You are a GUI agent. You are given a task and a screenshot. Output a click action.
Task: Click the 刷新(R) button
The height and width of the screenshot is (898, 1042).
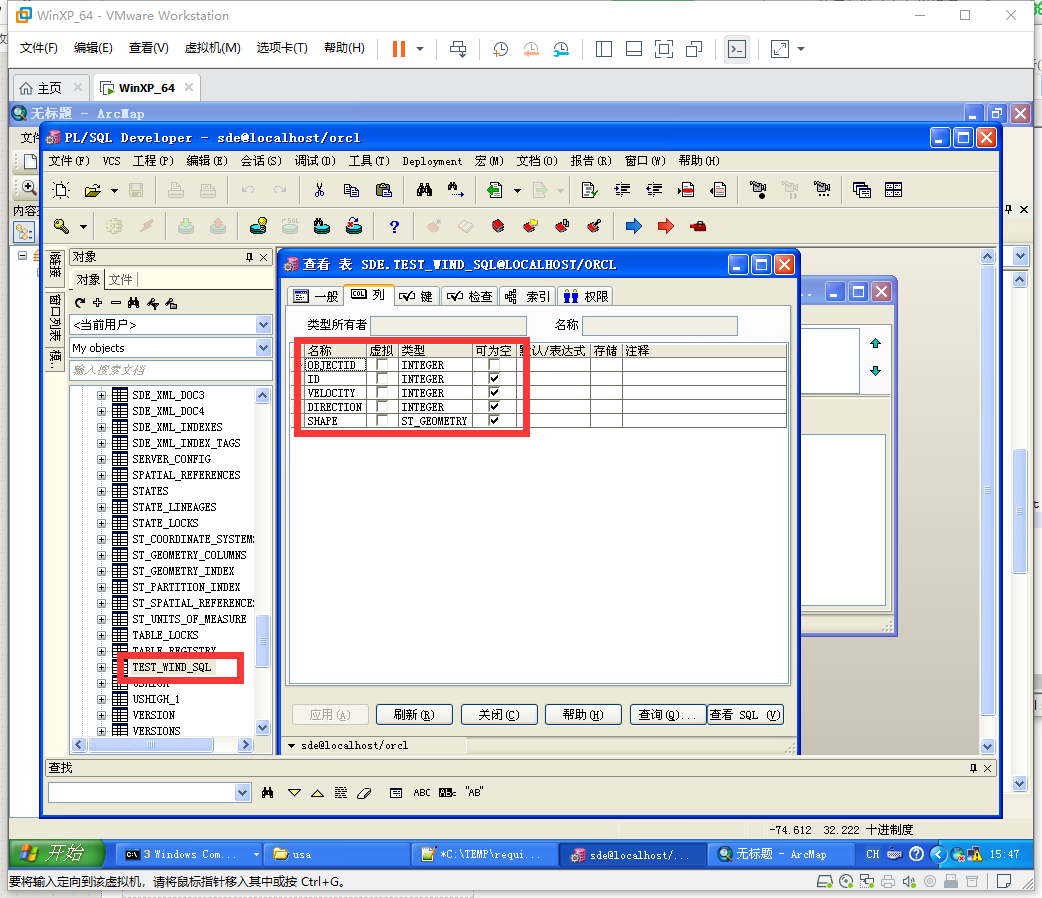(414, 714)
